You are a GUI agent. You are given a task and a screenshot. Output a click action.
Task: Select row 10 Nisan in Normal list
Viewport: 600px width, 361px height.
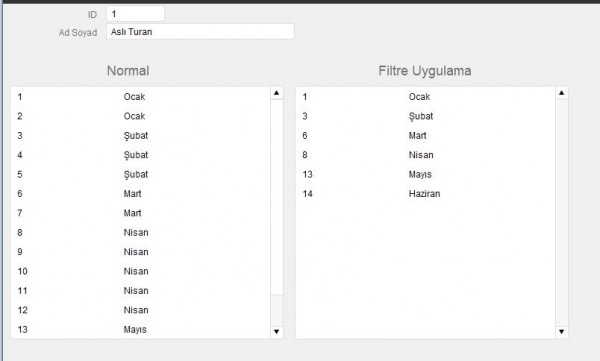[140, 271]
